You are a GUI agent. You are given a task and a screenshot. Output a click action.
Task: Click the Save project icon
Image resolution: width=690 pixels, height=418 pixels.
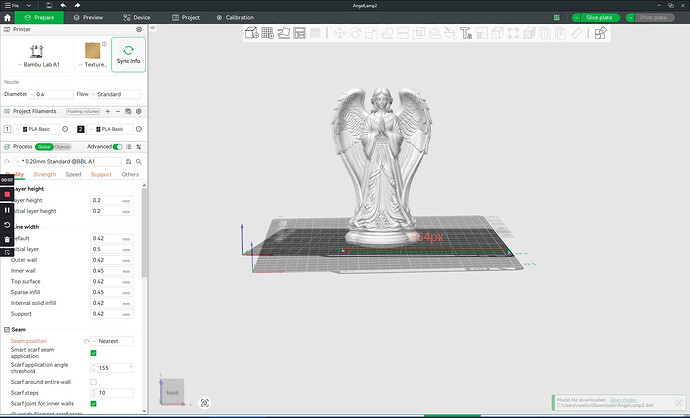(x=49, y=5)
